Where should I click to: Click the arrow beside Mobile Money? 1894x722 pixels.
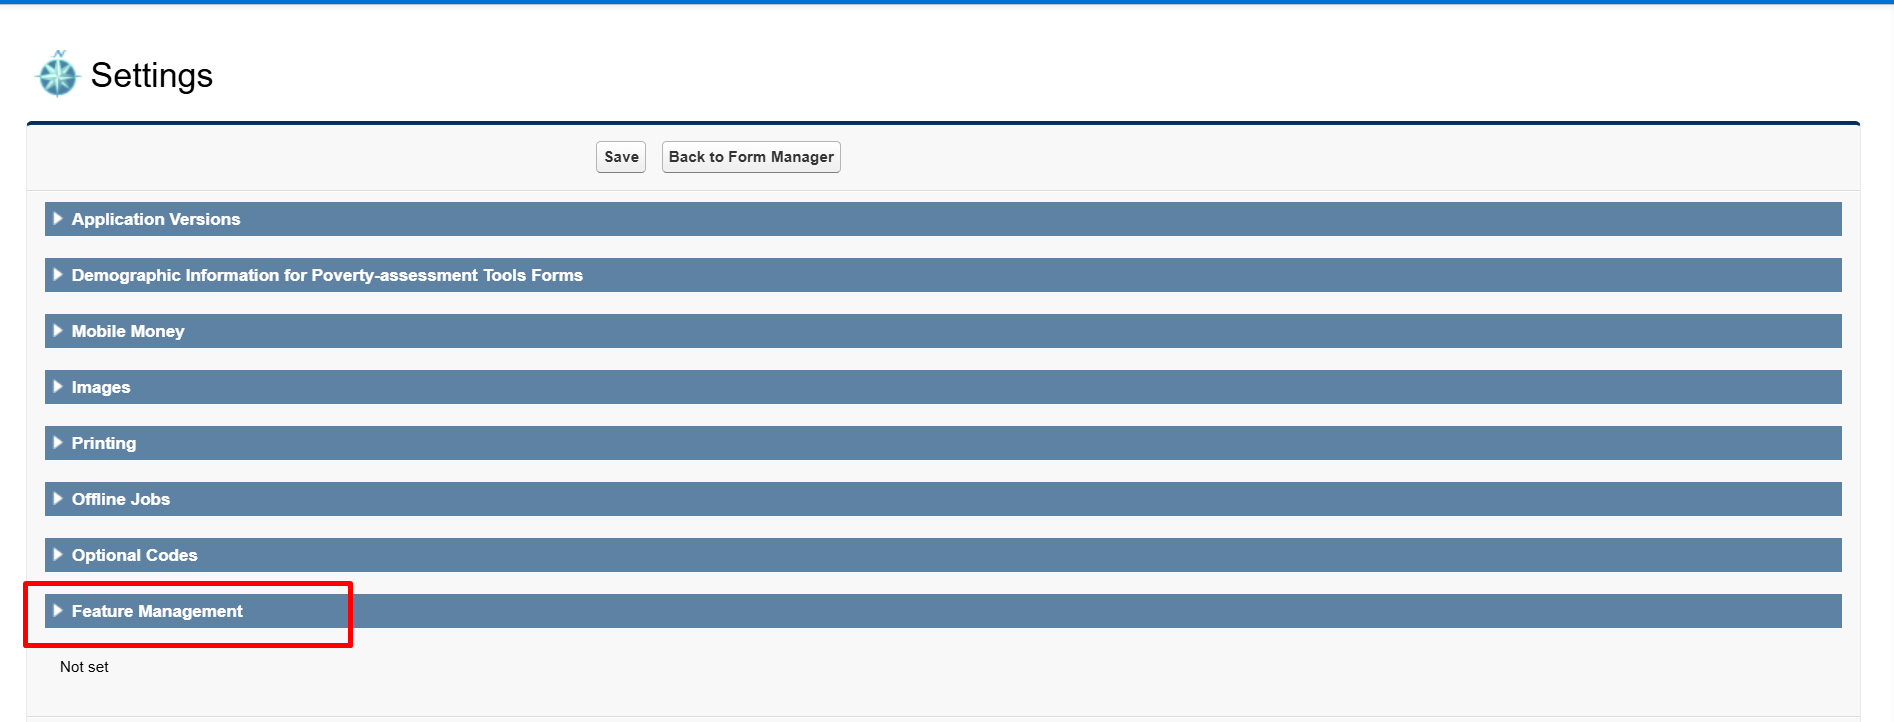click(58, 331)
